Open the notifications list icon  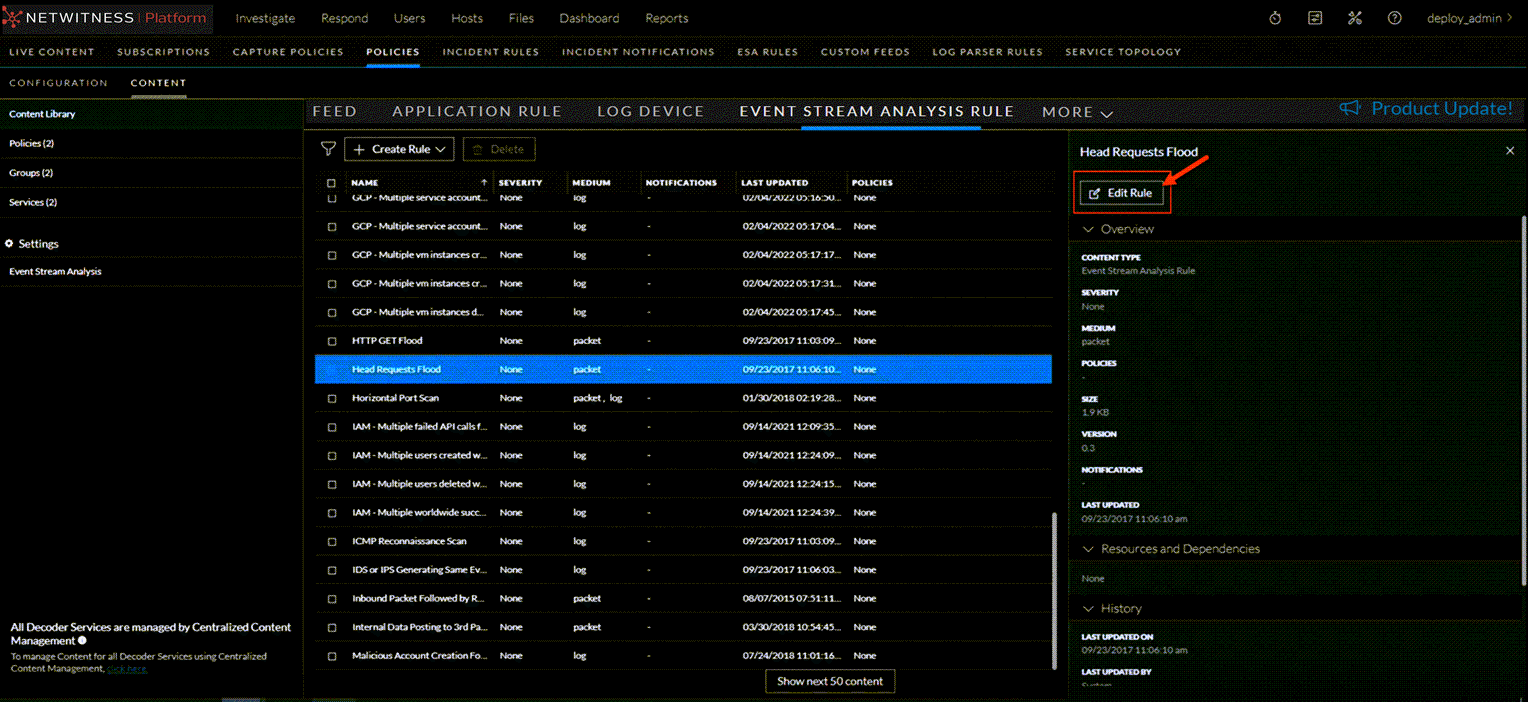coord(1315,18)
